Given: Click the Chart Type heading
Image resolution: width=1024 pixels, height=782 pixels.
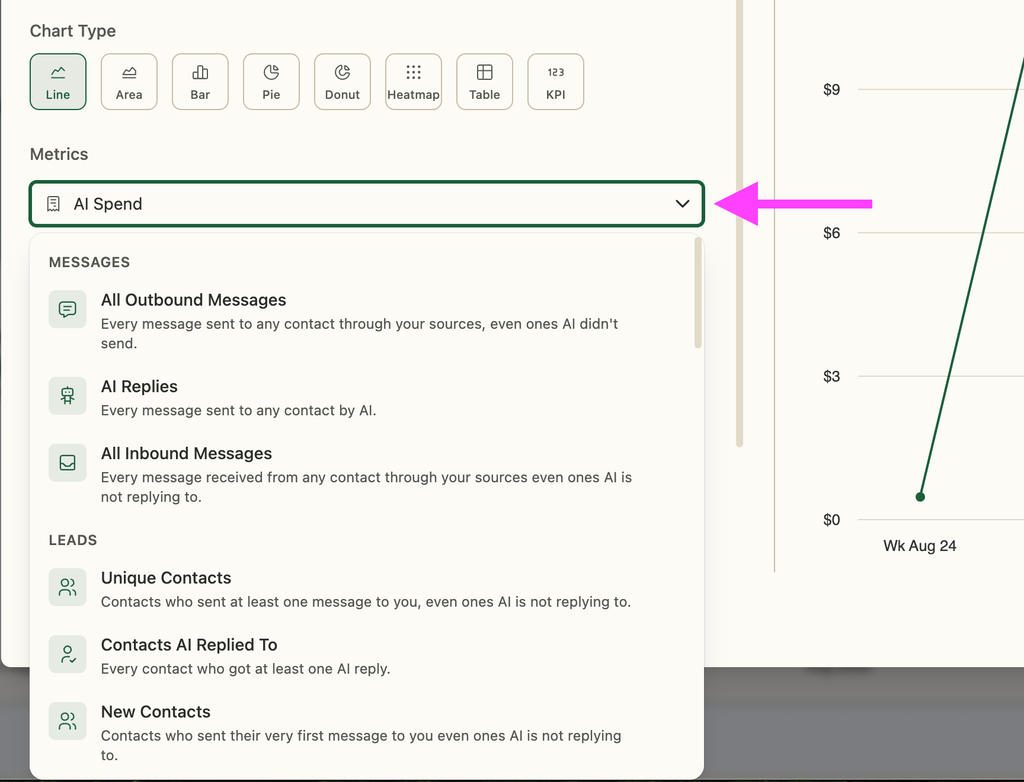Looking at the screenshot, I should pos(73,31).
